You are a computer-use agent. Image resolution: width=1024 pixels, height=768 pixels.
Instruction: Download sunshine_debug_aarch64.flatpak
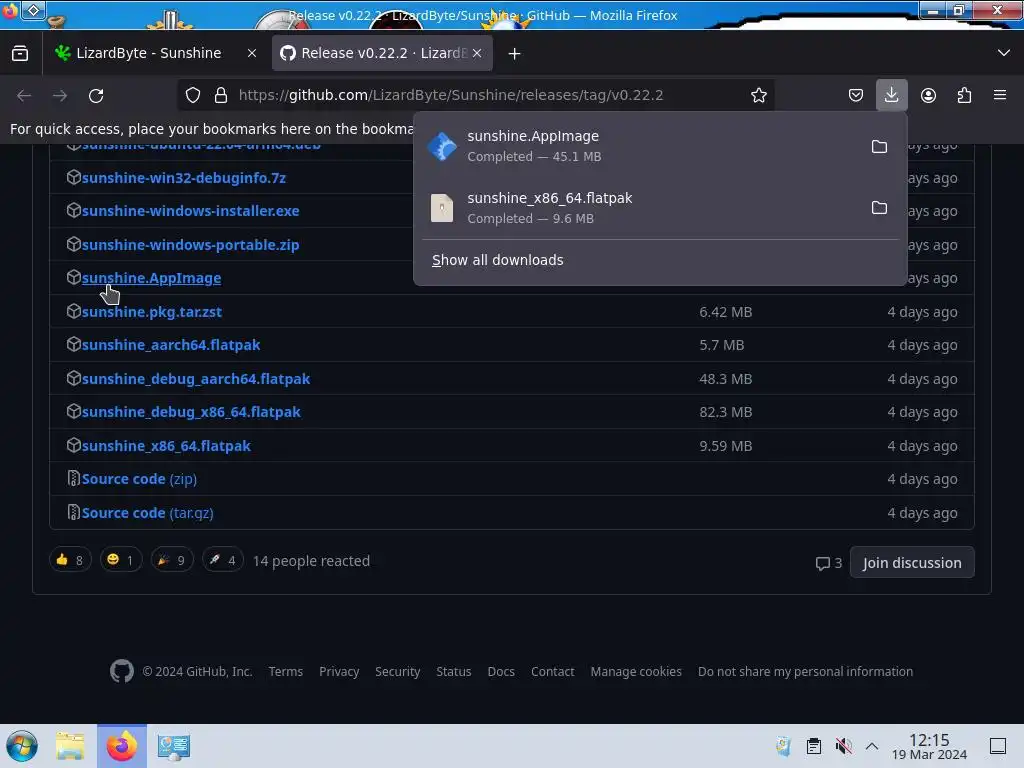tap(196, 379)
